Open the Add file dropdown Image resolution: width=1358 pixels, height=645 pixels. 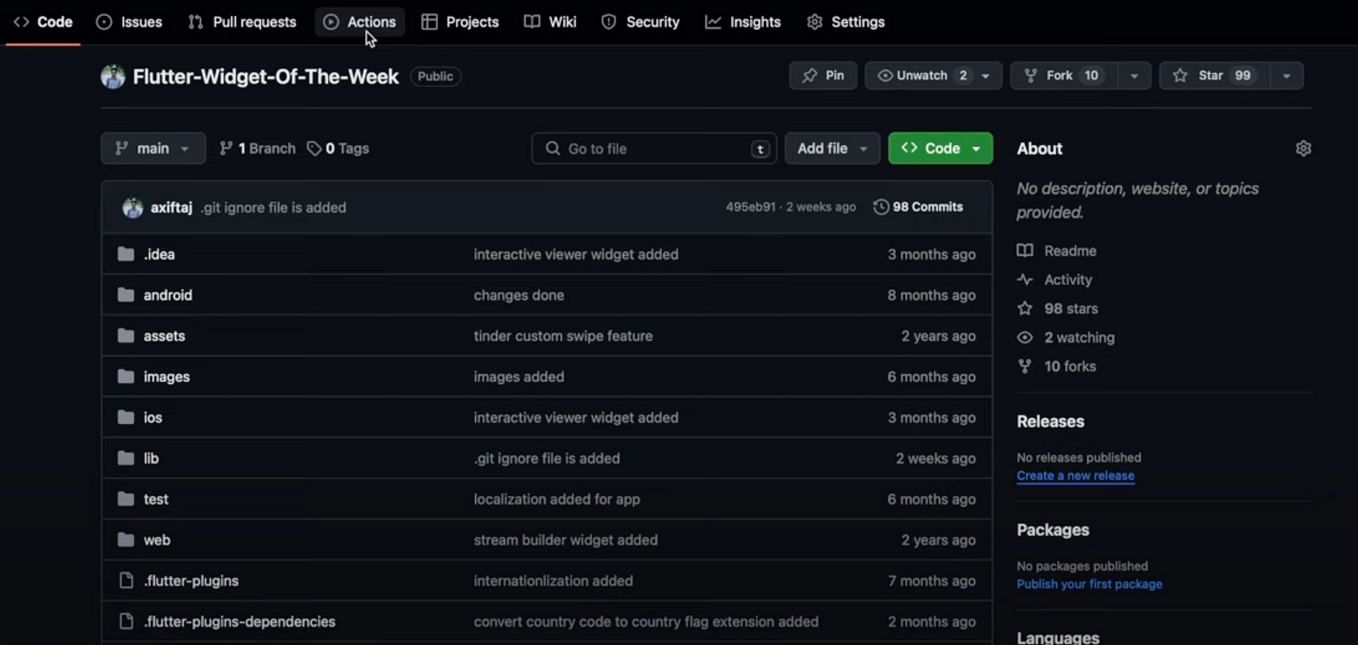(832, 148)
